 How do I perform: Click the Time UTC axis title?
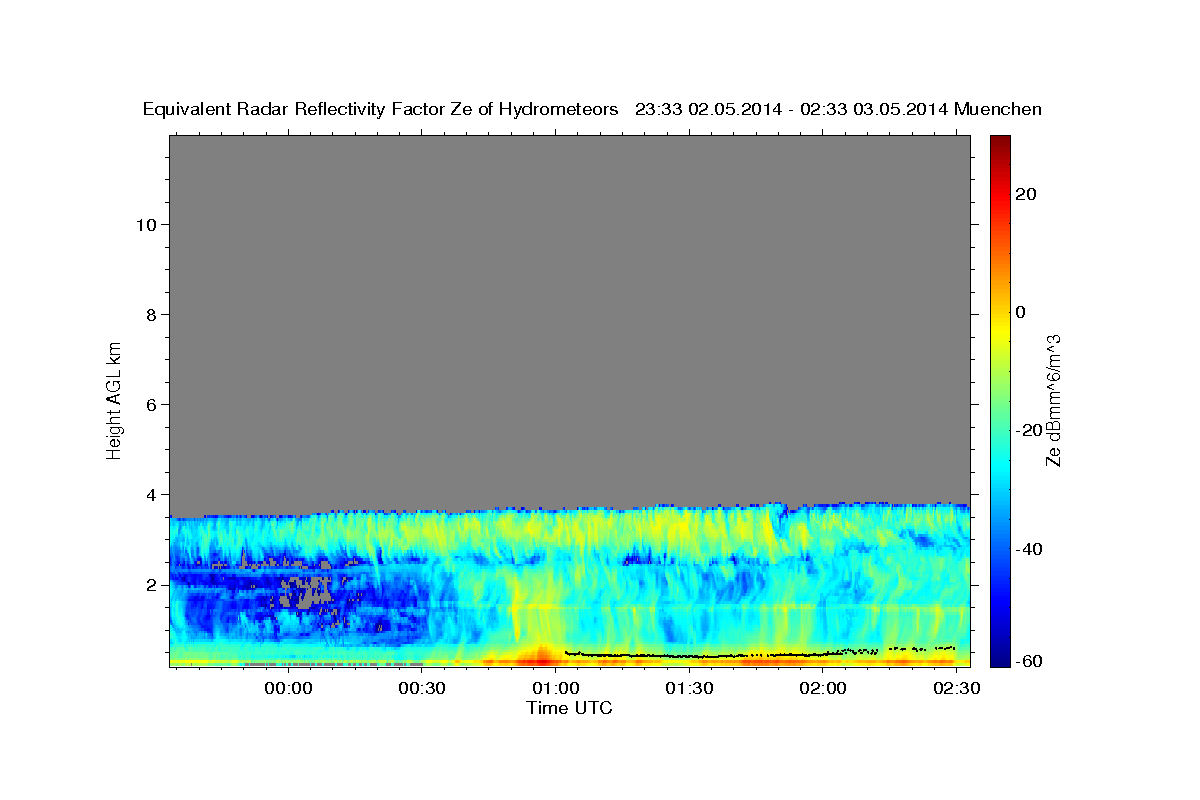click(x=569, y=708)
